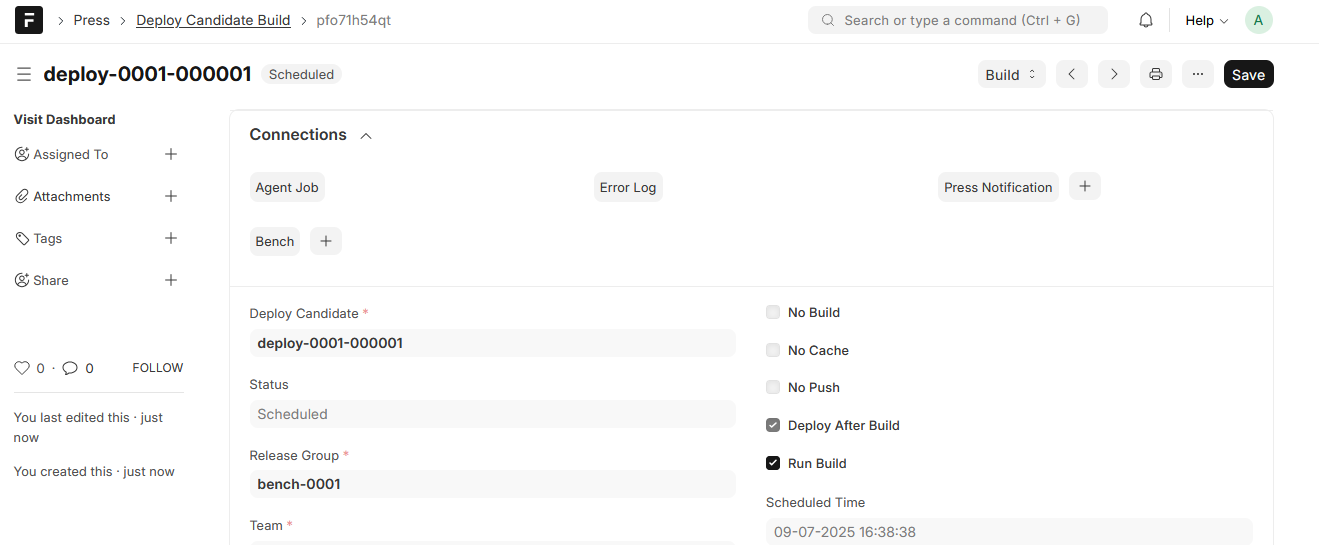Screen dimensions: 1319x545
Task: Click the Frappe home logo icon
Action: [29, 20]
